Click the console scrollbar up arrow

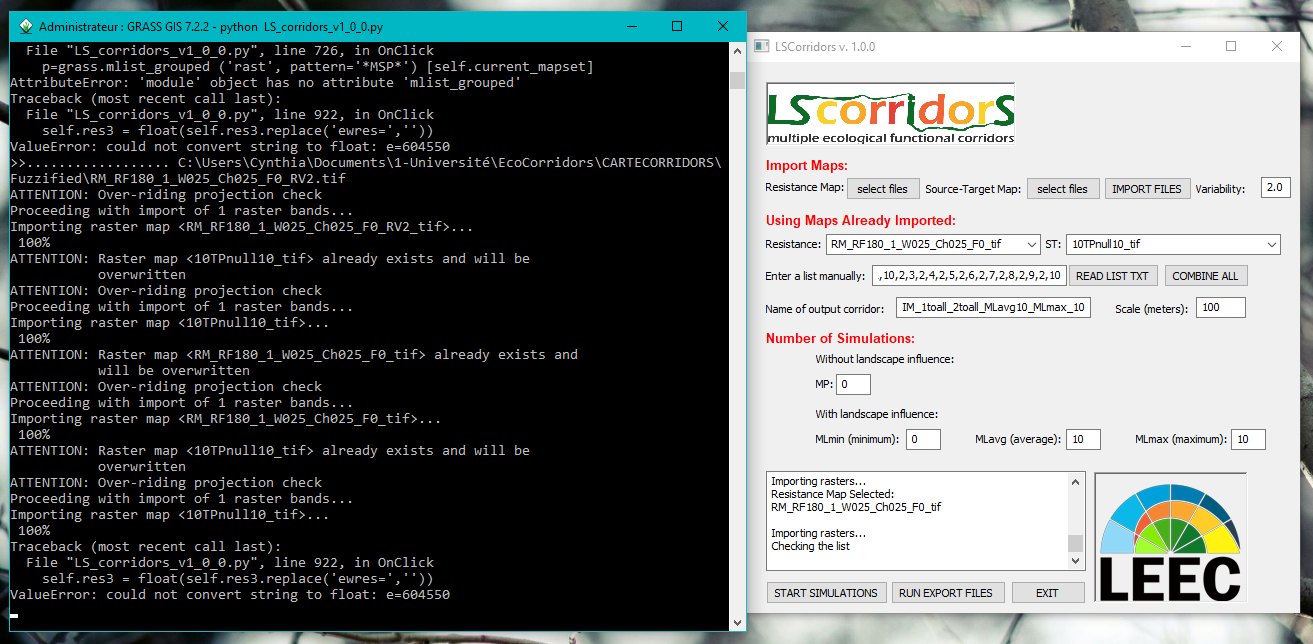pyautogui.click(x=738, y=51)
